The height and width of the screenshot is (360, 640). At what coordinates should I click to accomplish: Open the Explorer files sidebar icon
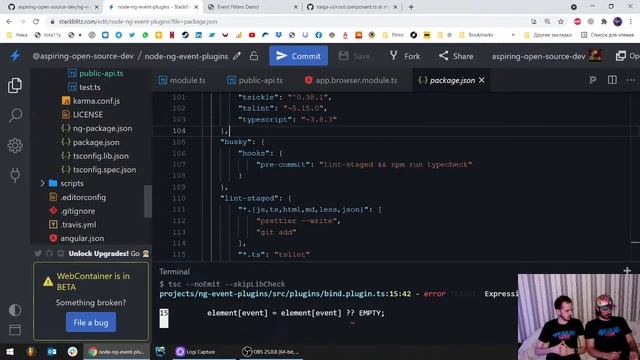click(15, 85)
